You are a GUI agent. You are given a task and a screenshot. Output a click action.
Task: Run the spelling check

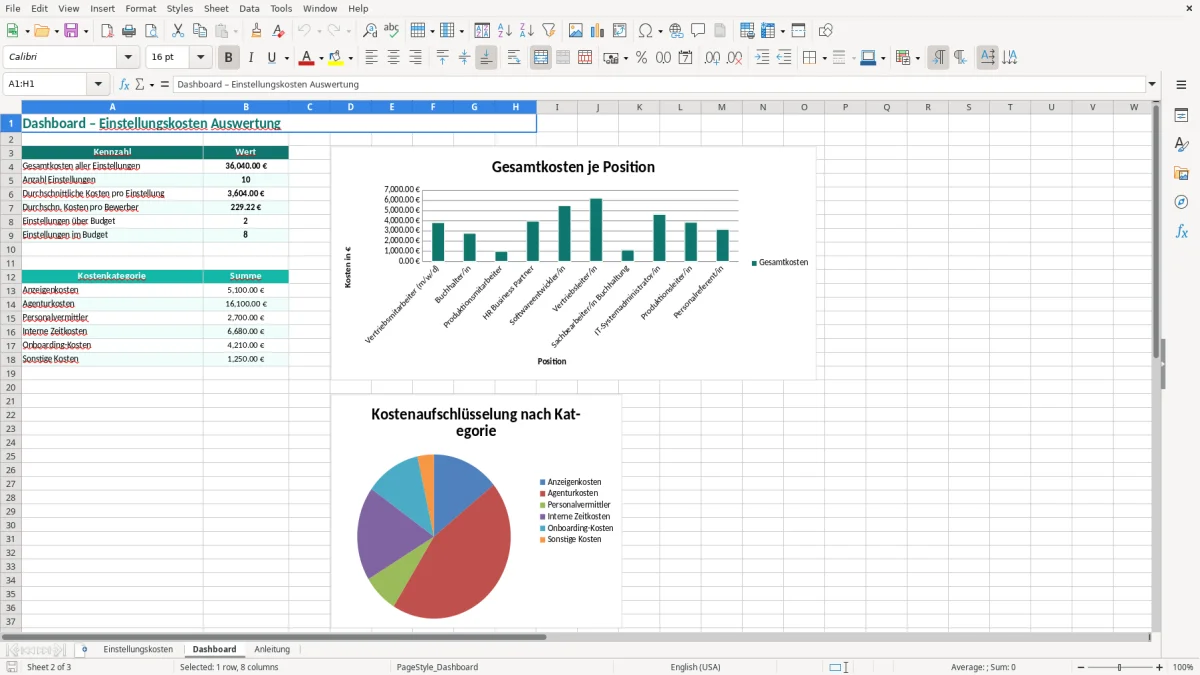point(392,31)
